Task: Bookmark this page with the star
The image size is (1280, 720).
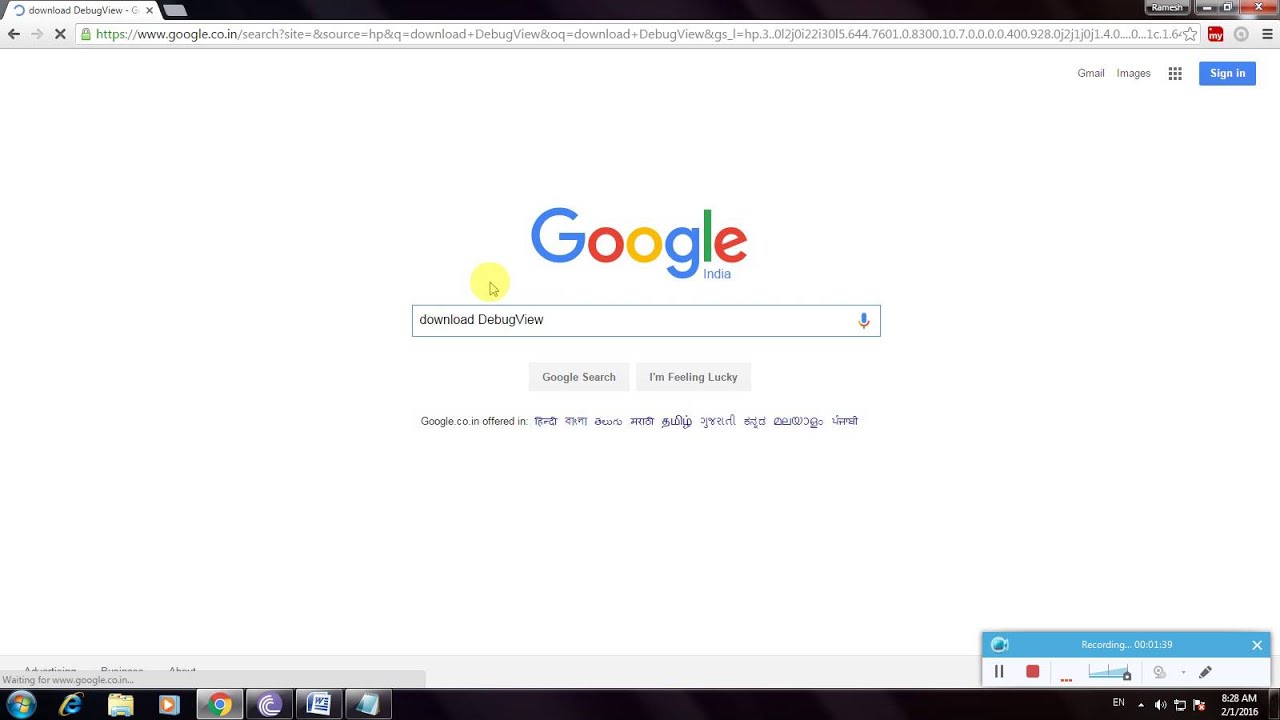Action: pyautogui.click(x=1190, y=34)
